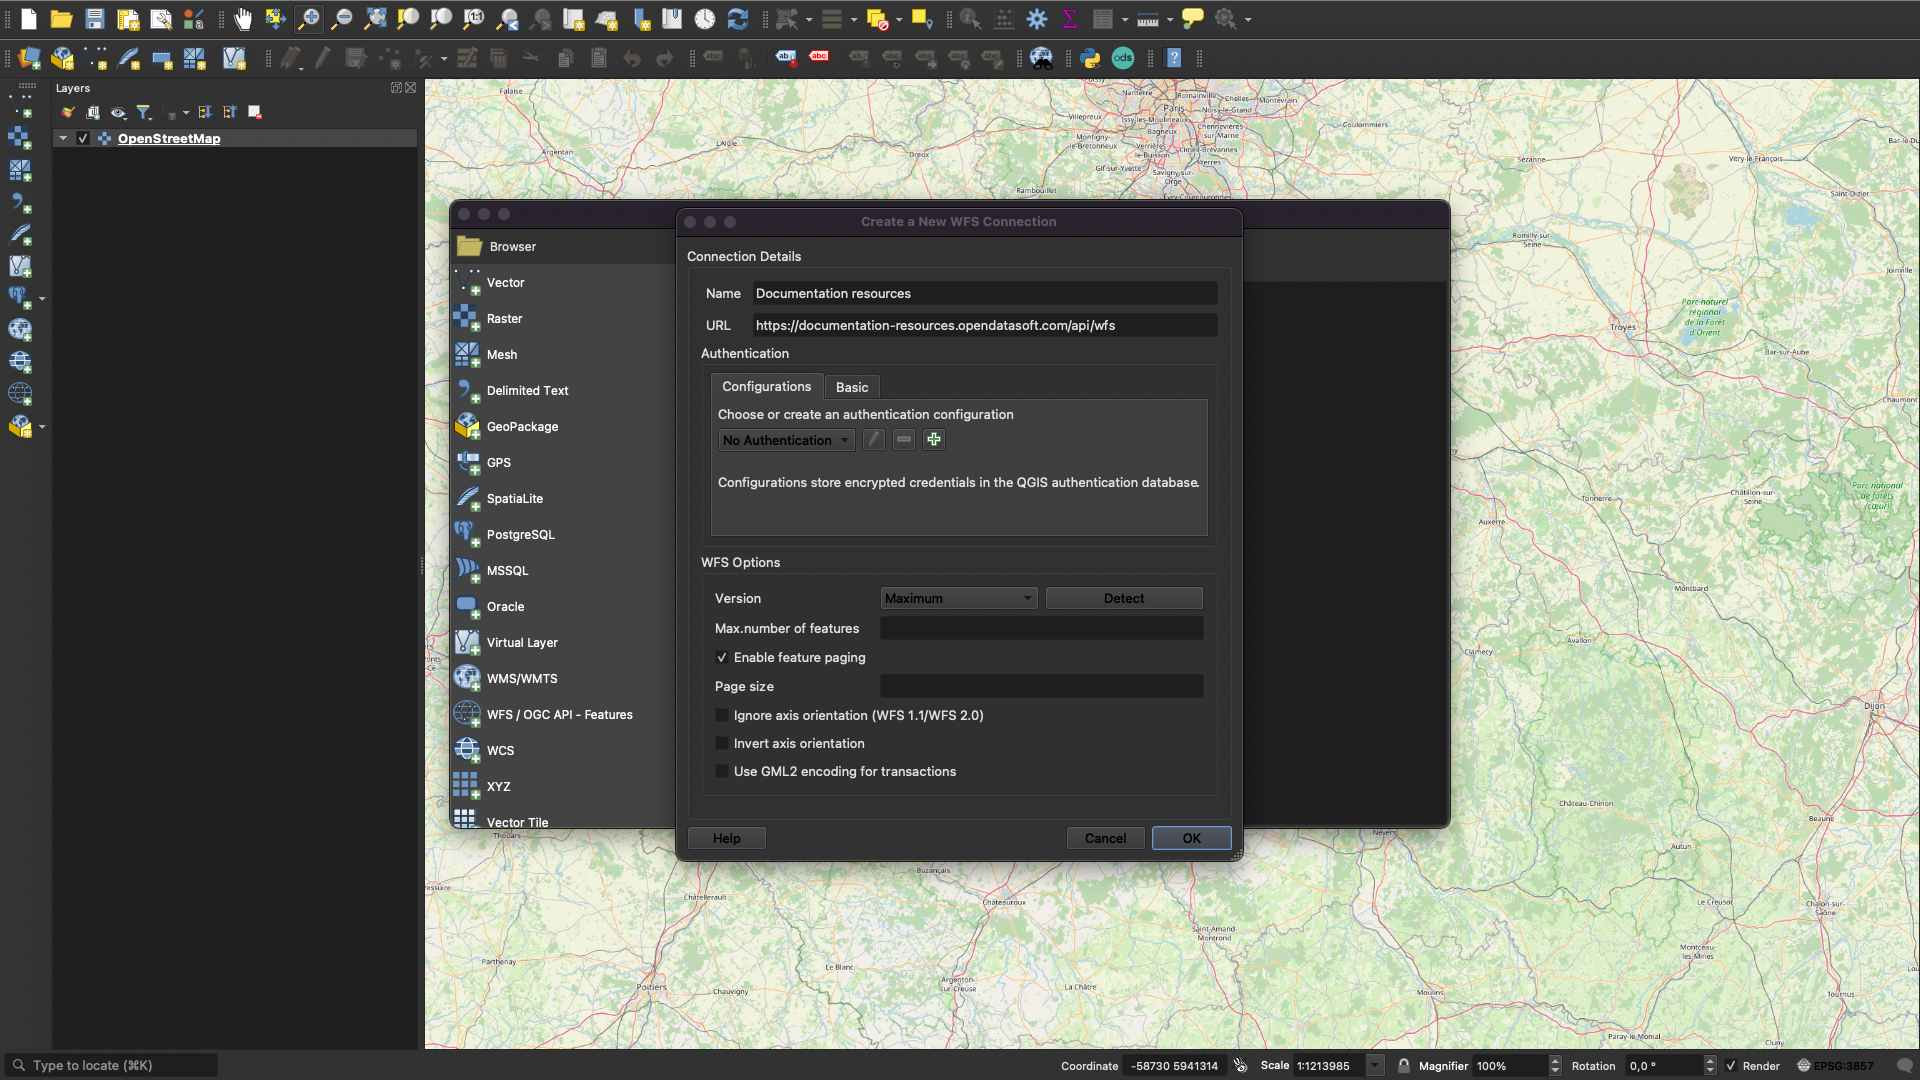The image size is (1920, 1080).
Task: Toggle OpenStreetMap layer visibility checkbox
Action: tap(83, 139)
